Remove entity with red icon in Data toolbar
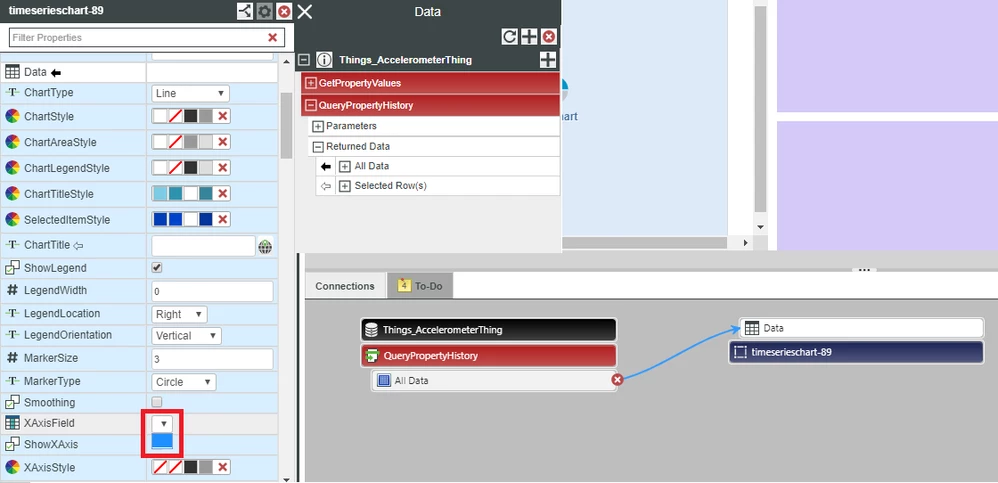 [549, 37]
